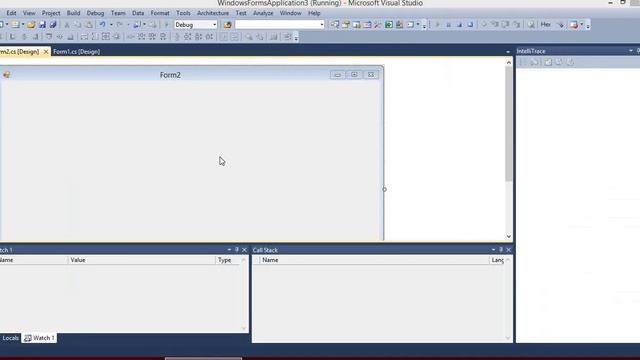Screen dimensions: 640x360
Task: Open the Call Stack window options dropdown
Action: click(x=493, y=249)
